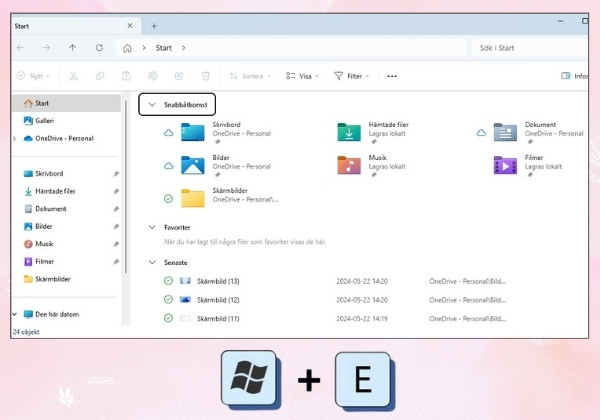Viewport: 600px width, 420px height.
Task: Open the Filter dropdown
Action: (x=351, y=76)
